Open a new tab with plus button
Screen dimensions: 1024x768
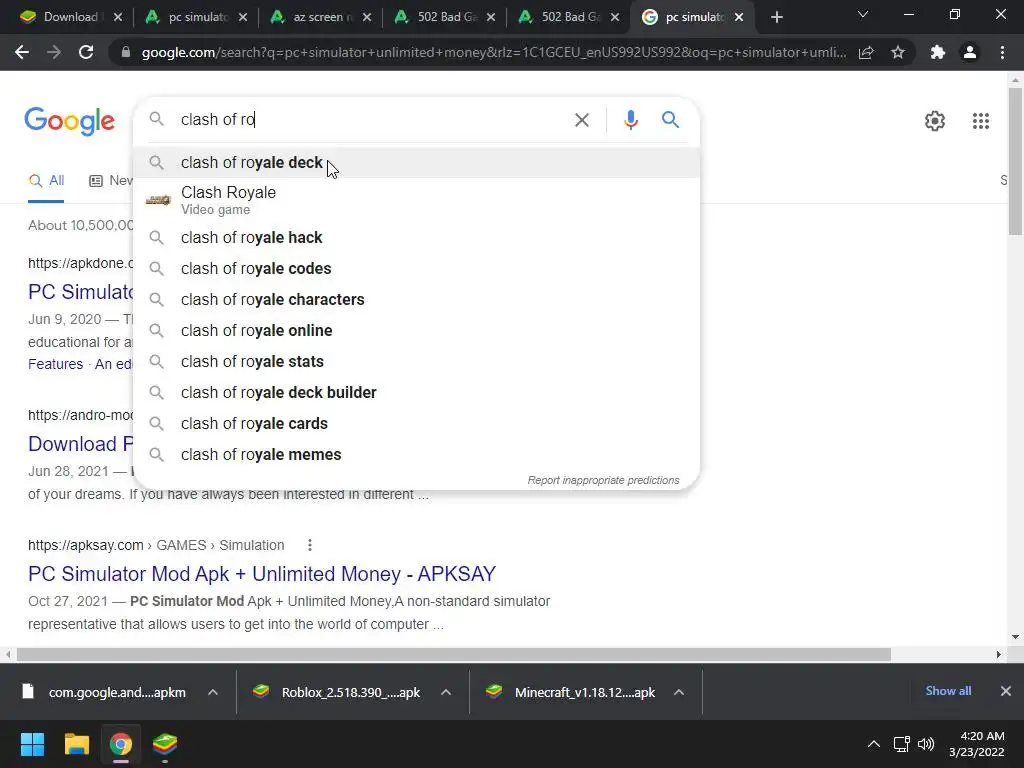click(776, 18)
